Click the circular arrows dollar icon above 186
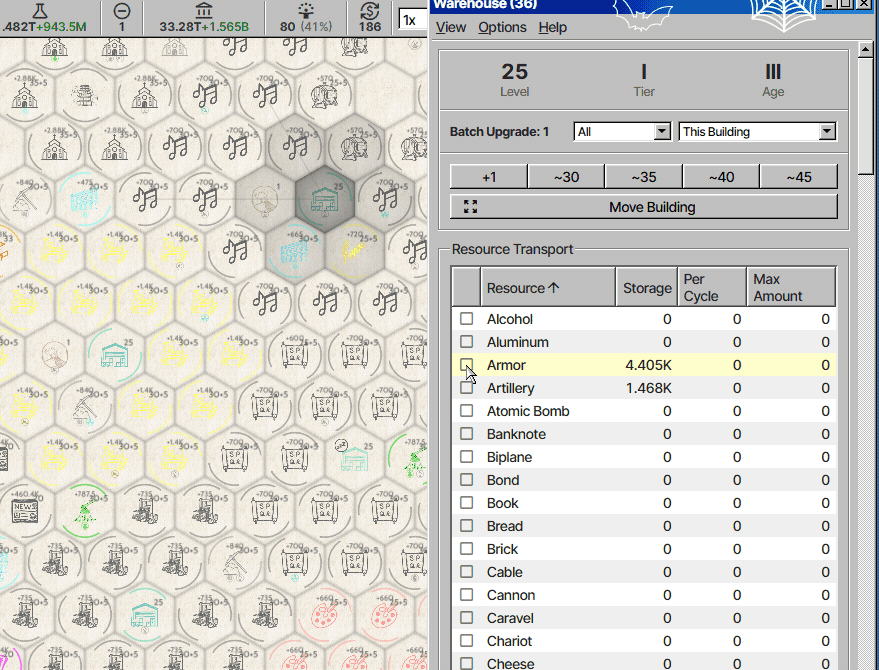This screenshot has width=879, height=670. point(370,10)
